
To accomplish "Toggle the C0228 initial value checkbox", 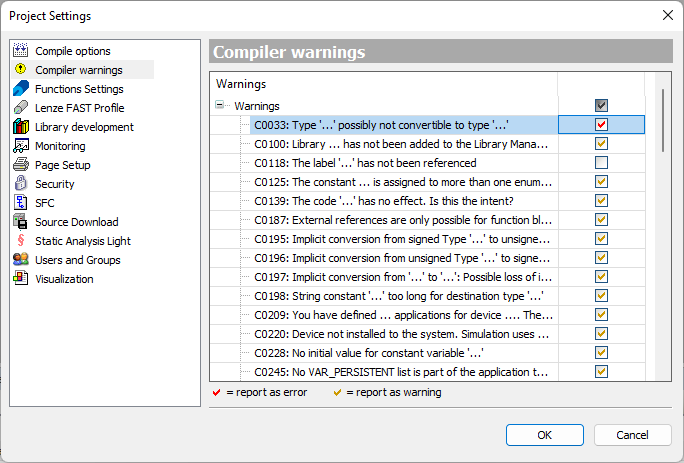I will pos(601,352).
